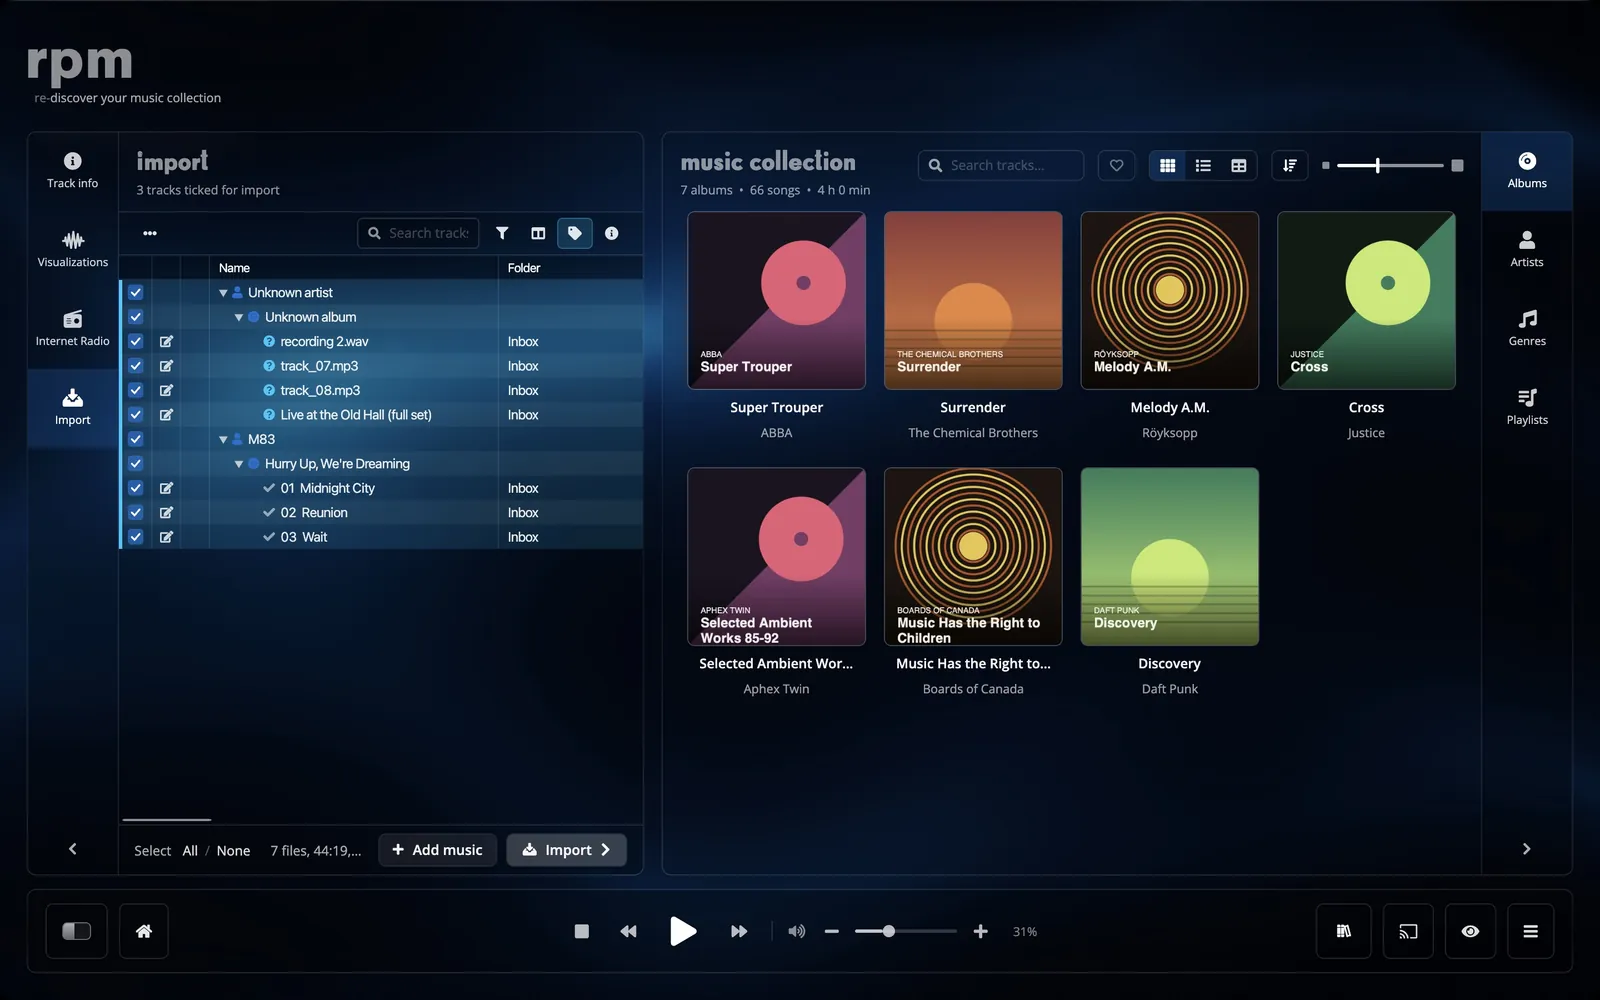This screenshot has height=1000, width=1600.
Task: Switch collection to table view
Action: tap(1239, 165)
